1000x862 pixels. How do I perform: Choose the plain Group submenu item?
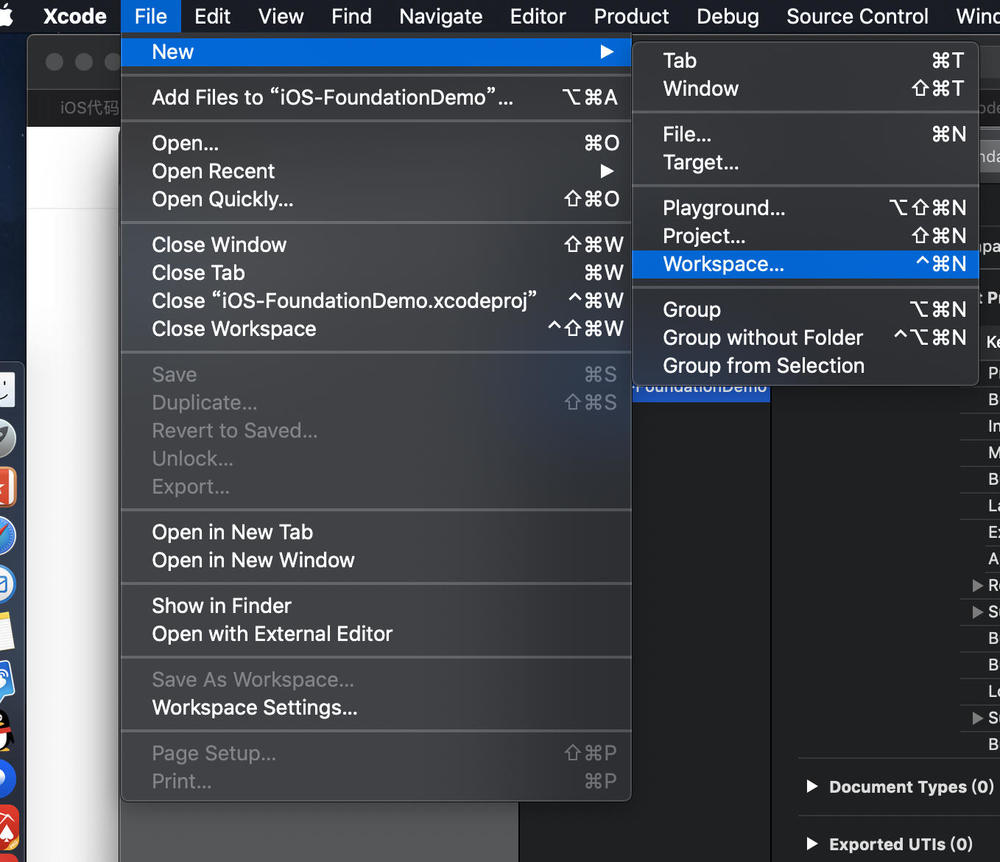805,309
